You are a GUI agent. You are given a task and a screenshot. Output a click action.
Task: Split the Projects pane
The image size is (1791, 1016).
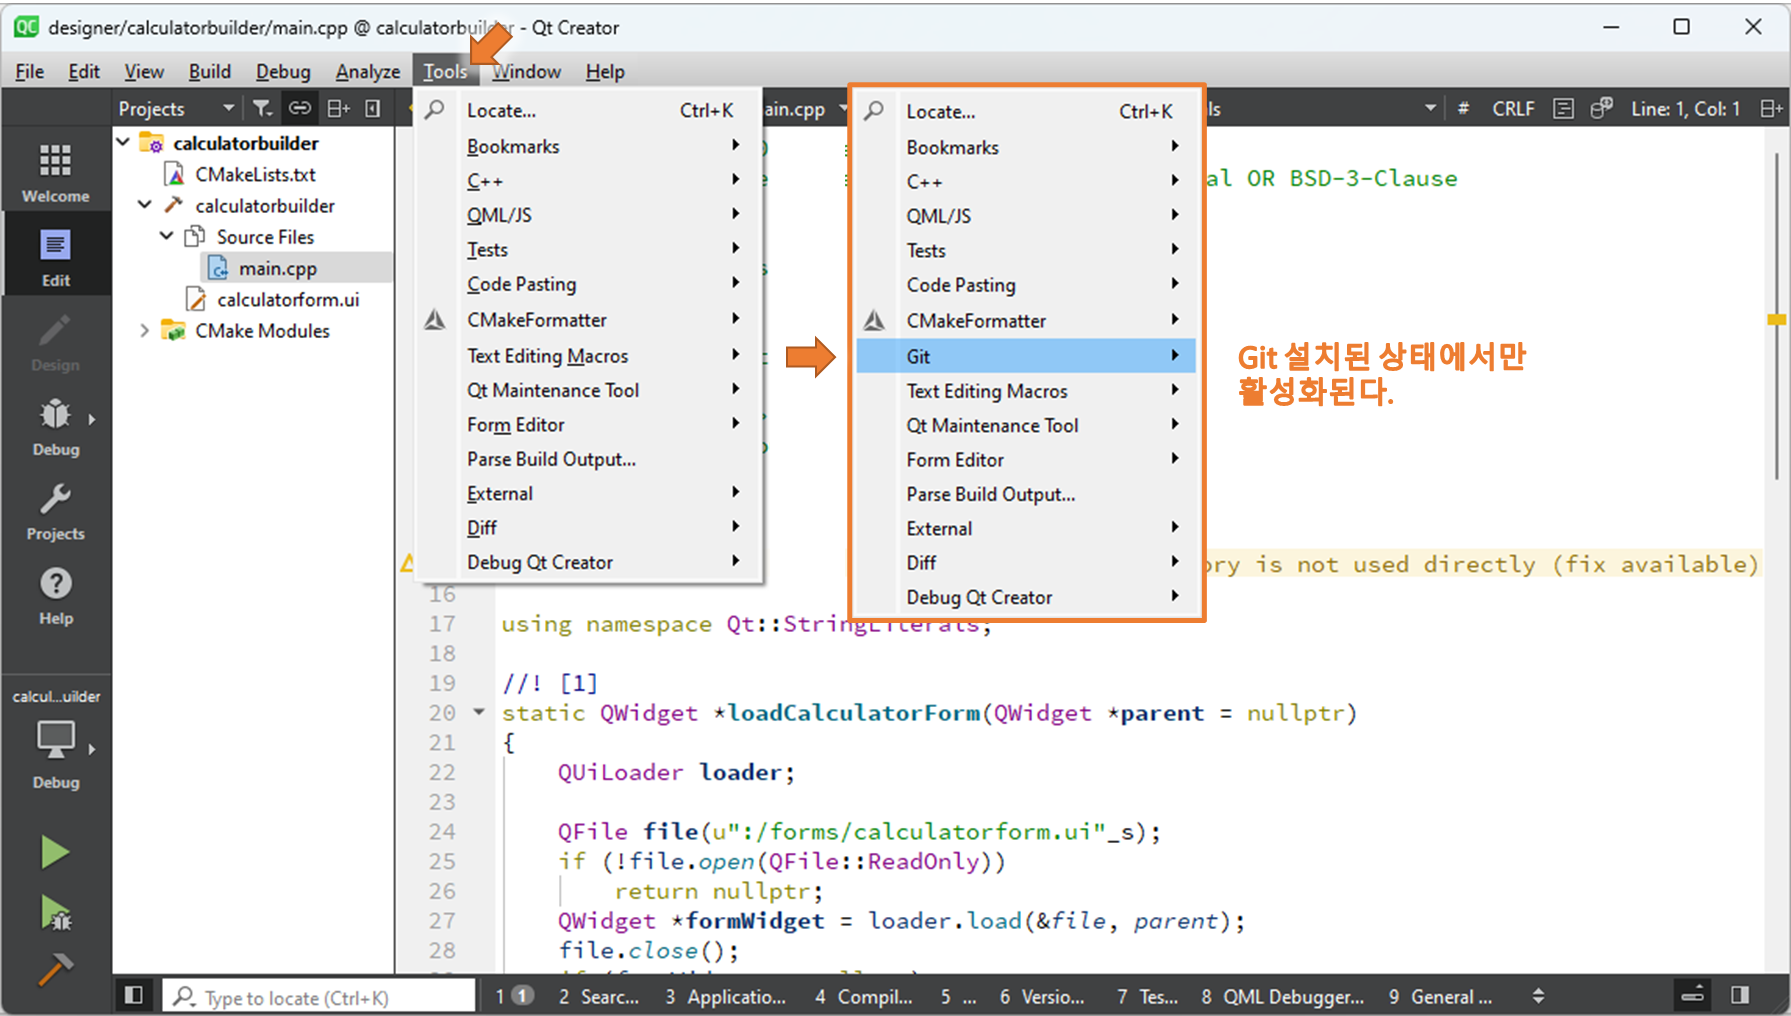pos(339,108)
